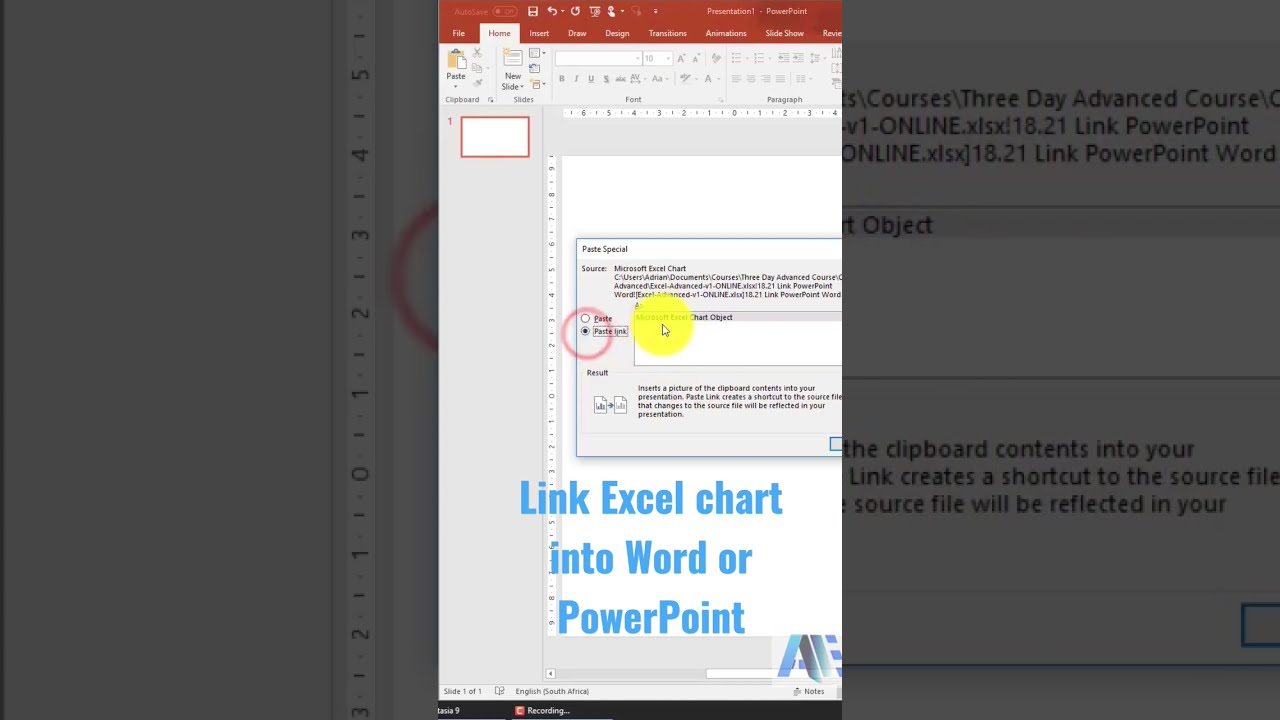The image size is (1280, 720).
Task: Switch to the Slide Show tab
Action: tap(785, 33)
